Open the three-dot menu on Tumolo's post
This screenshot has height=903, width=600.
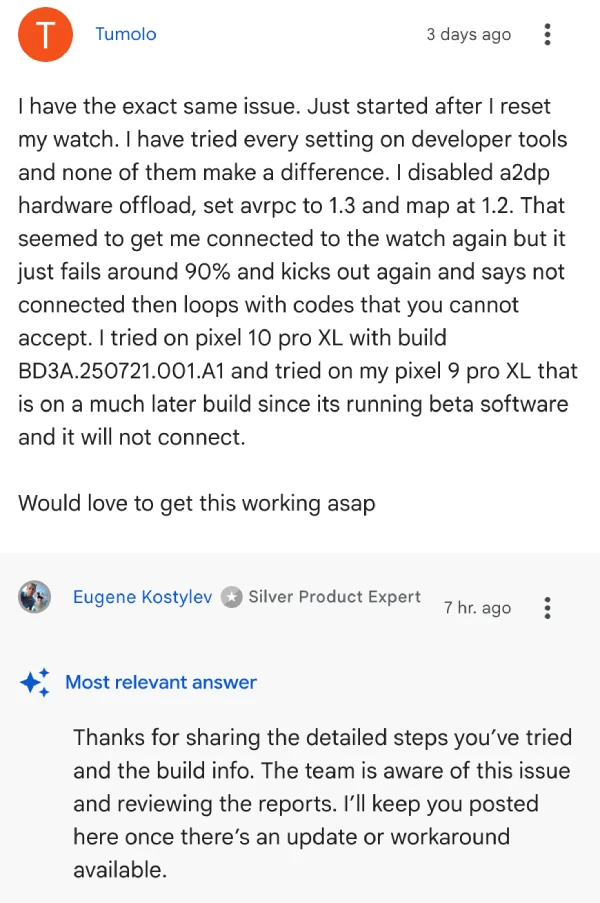pyautogui.click(x=547, y=35)
